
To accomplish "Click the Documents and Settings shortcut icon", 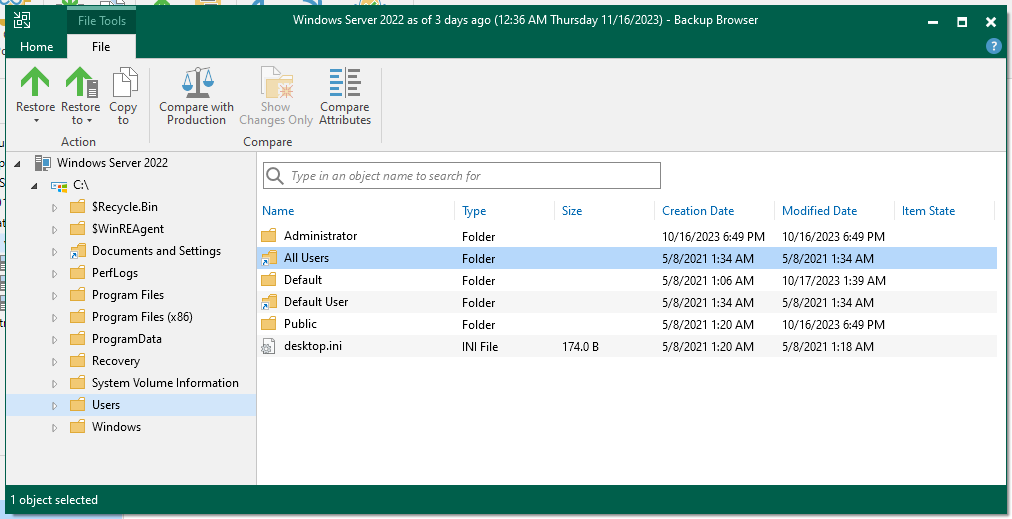I will tap(77, 251).
